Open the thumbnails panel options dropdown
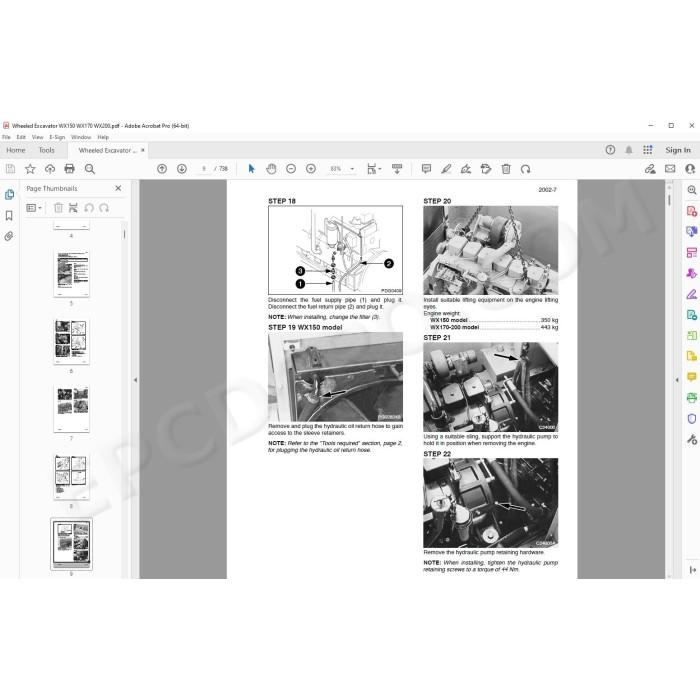The image size is (700, 700). point(33,208)
